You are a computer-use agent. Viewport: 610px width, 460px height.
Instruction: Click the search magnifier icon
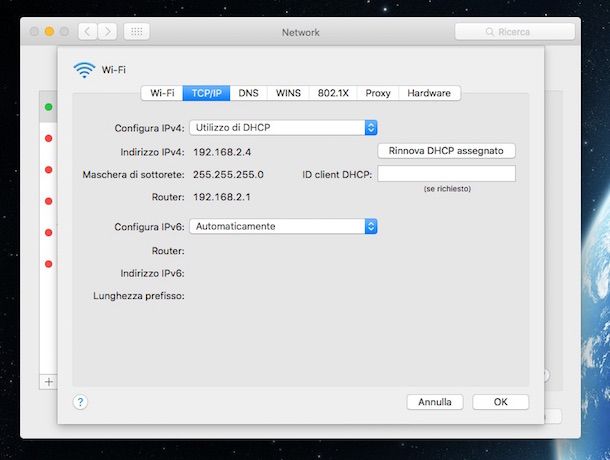pos(489,32)
